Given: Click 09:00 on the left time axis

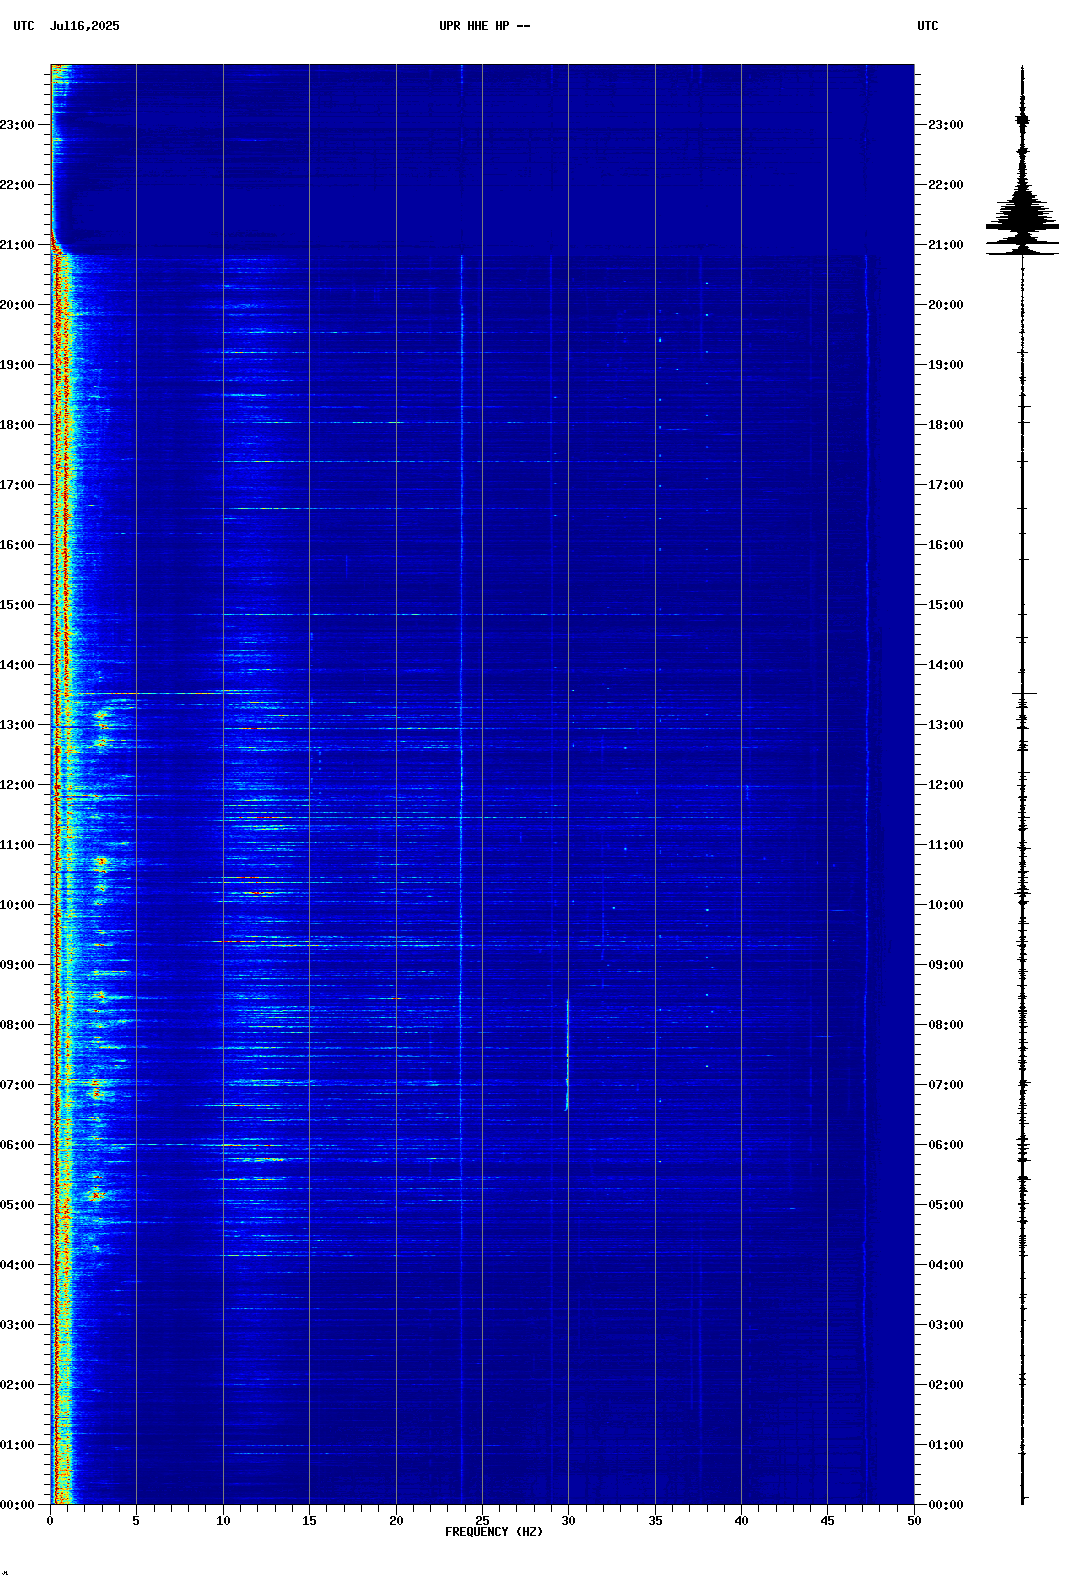Looking at the screenshot, I should (17, 965).
